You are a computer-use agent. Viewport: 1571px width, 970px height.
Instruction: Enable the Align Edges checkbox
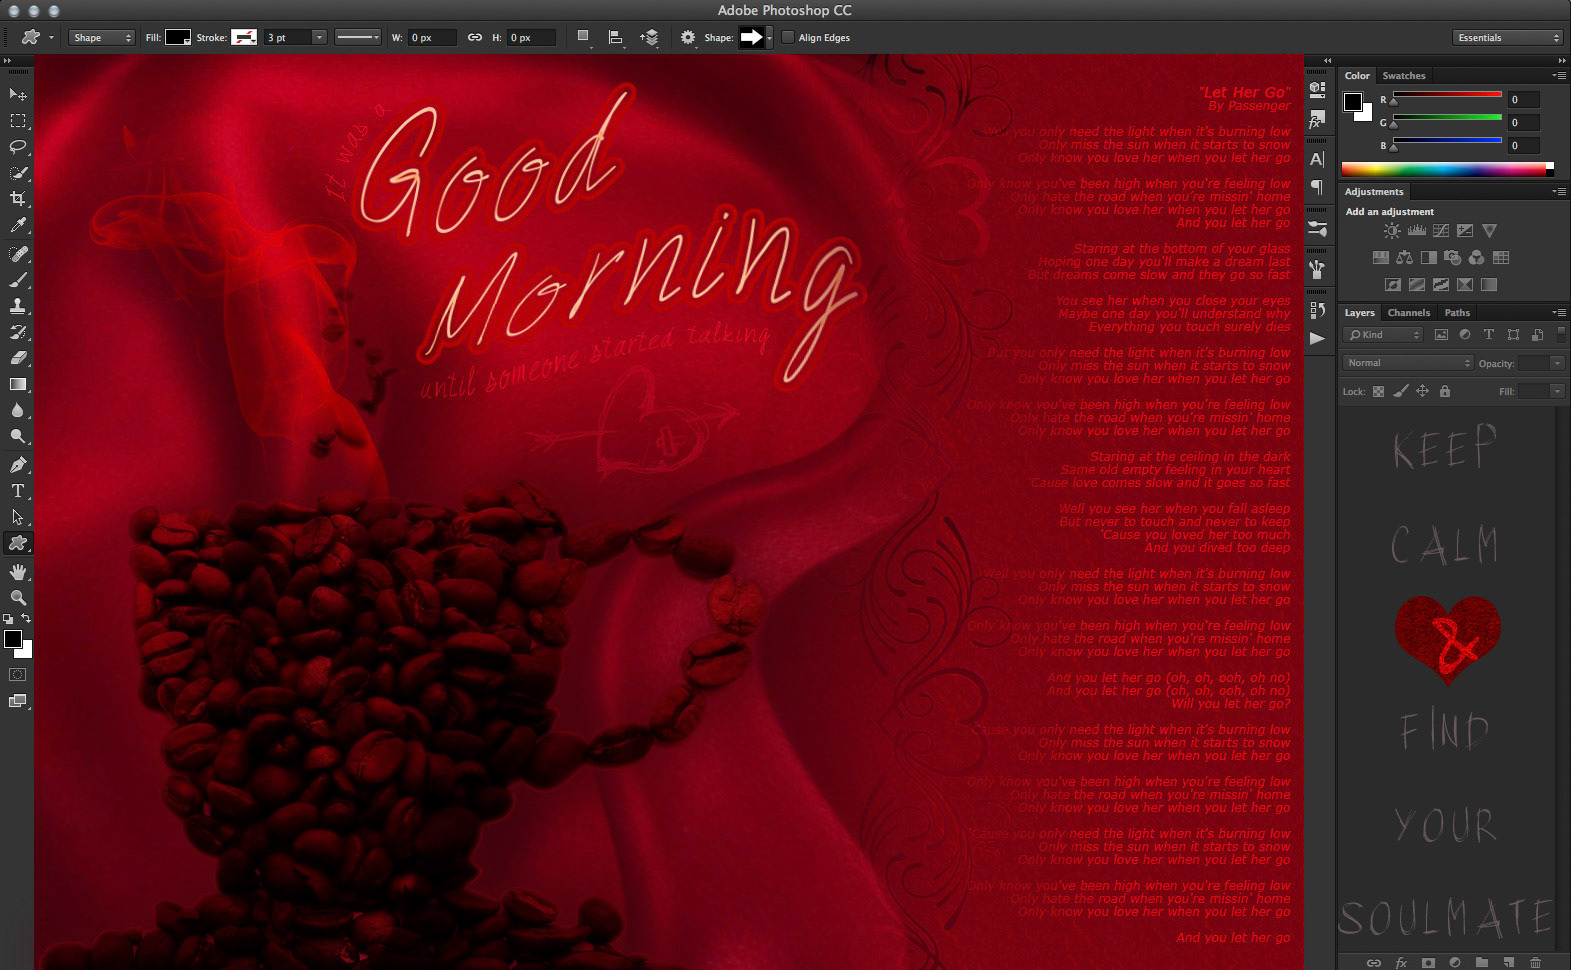coord(788,38)
